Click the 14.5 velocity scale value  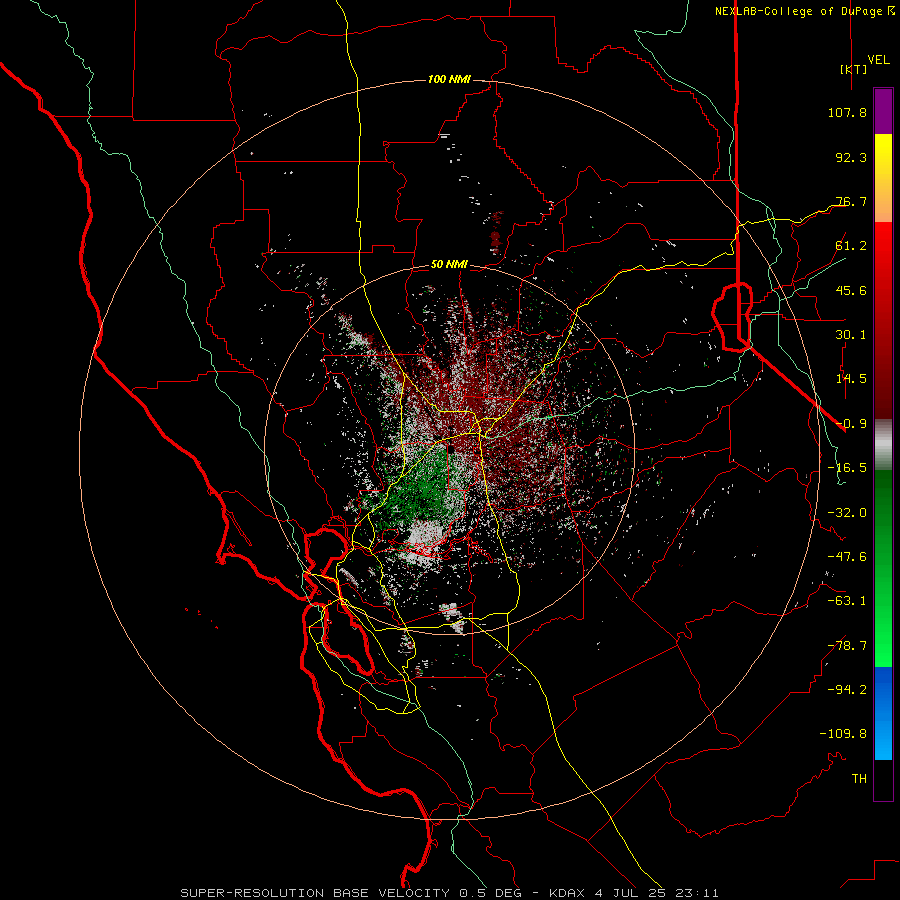click(851, 379)
